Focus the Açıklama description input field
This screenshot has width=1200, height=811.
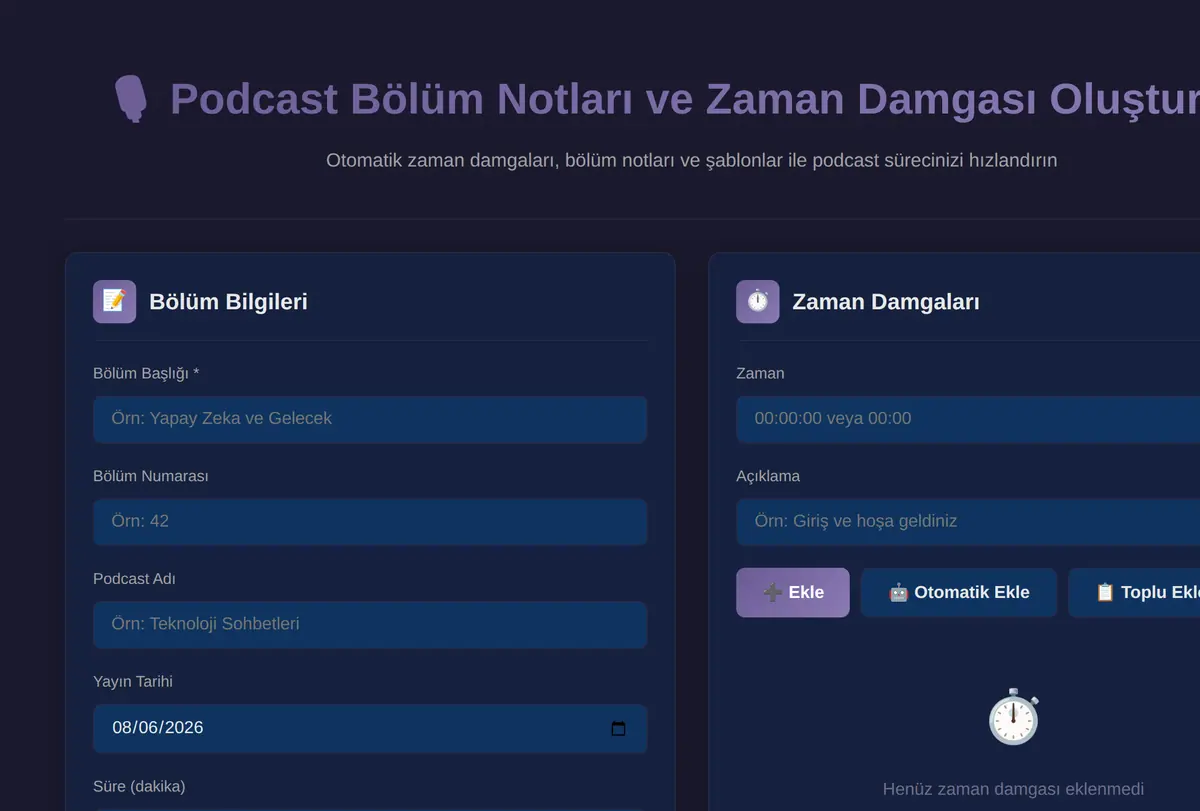pyautogui.click(x=968, y=521)
